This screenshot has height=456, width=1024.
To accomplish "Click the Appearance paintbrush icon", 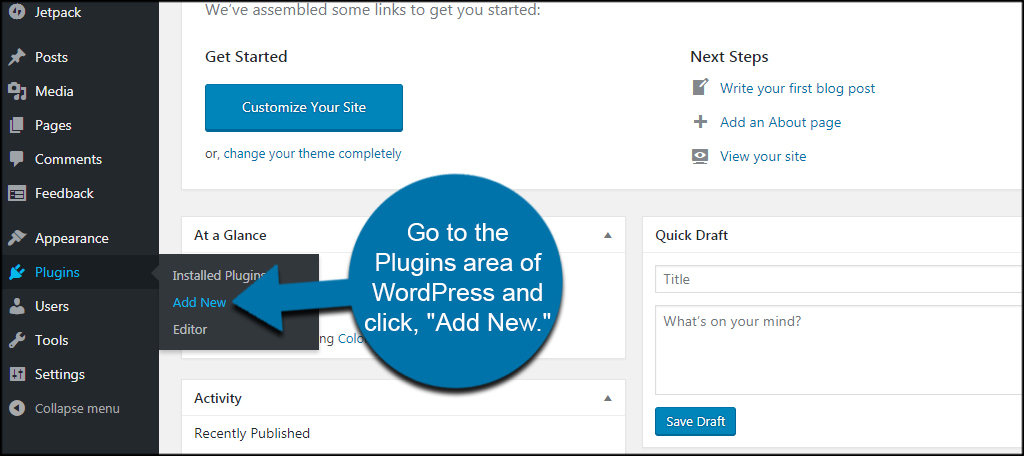I will click(x=17, y=238).
